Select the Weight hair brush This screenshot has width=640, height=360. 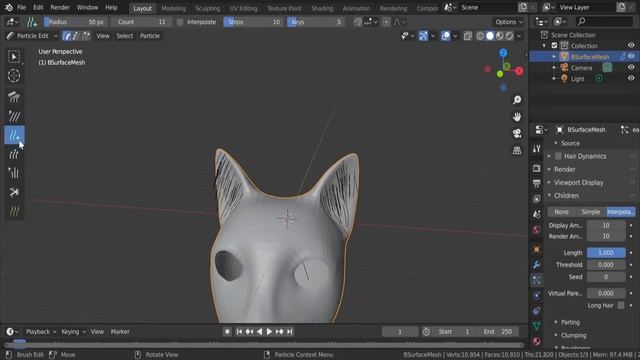(x=14, y=211)
